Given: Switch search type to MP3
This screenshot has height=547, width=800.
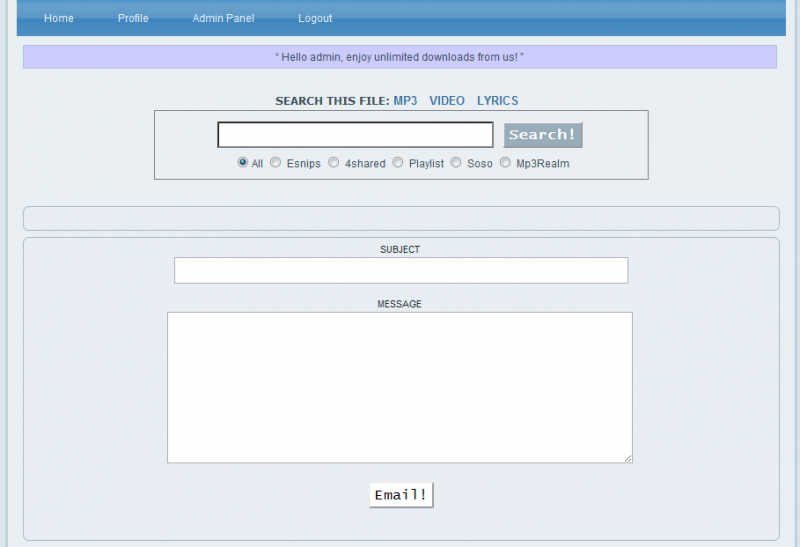Looking at the screenshot, I should click(405, 101).
